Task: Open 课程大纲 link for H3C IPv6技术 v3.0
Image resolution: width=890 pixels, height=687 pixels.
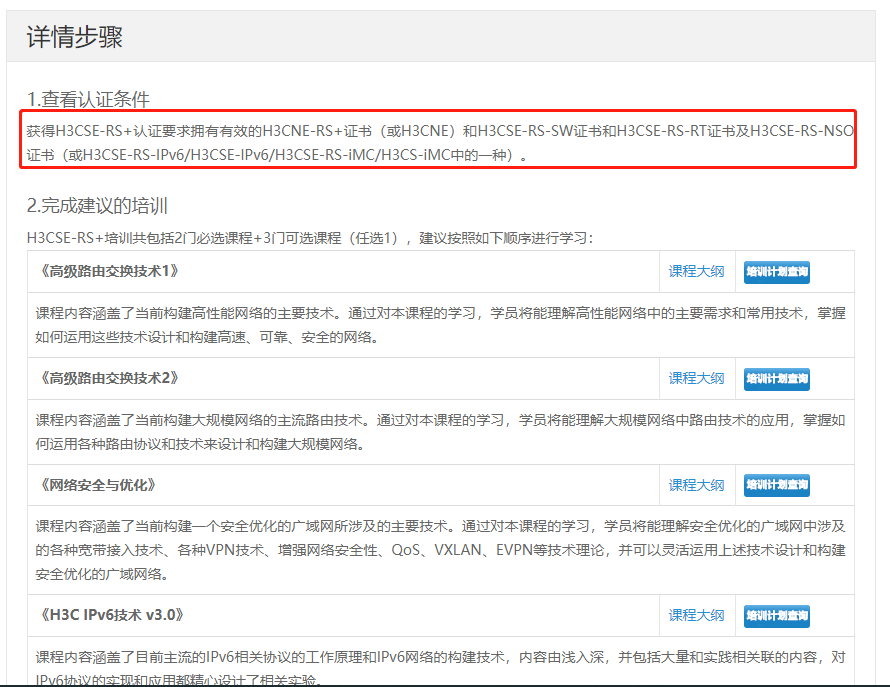Action: 696,615
